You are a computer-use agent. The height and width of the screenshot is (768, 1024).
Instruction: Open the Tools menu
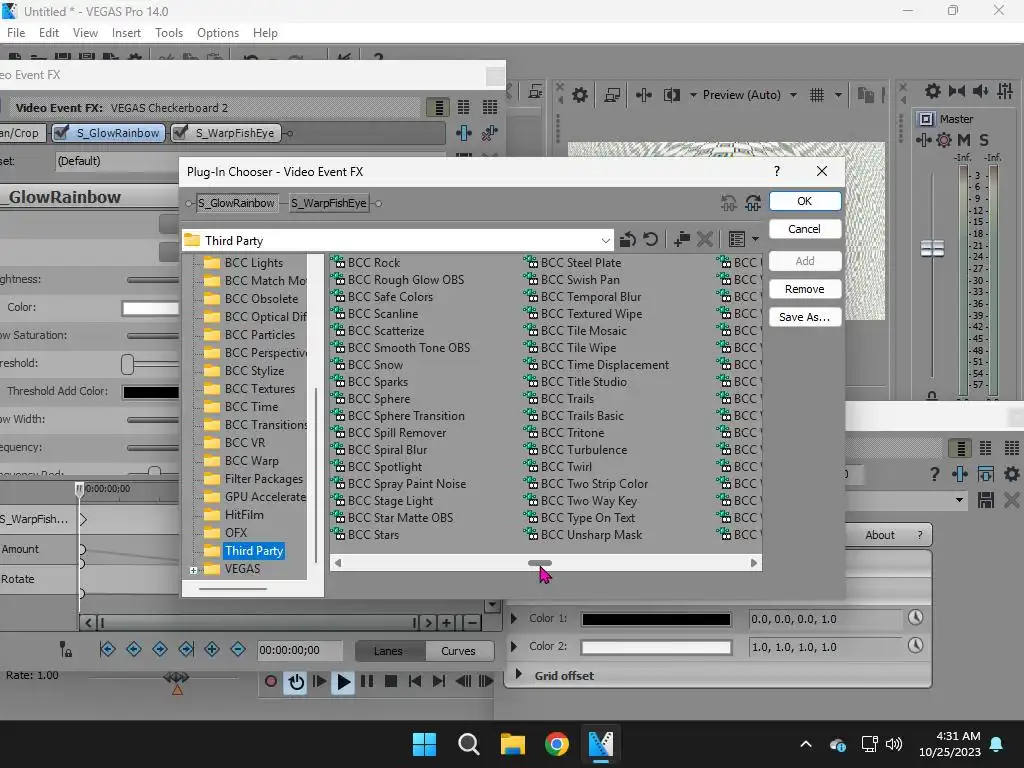(168, 33)
